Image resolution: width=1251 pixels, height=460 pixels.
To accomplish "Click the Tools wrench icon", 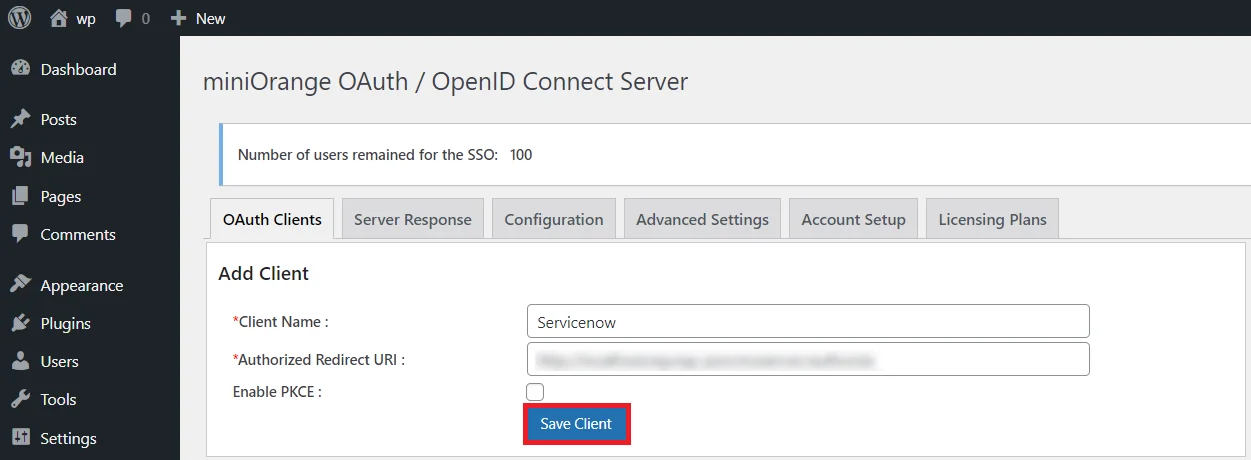I will pos(20,399).
